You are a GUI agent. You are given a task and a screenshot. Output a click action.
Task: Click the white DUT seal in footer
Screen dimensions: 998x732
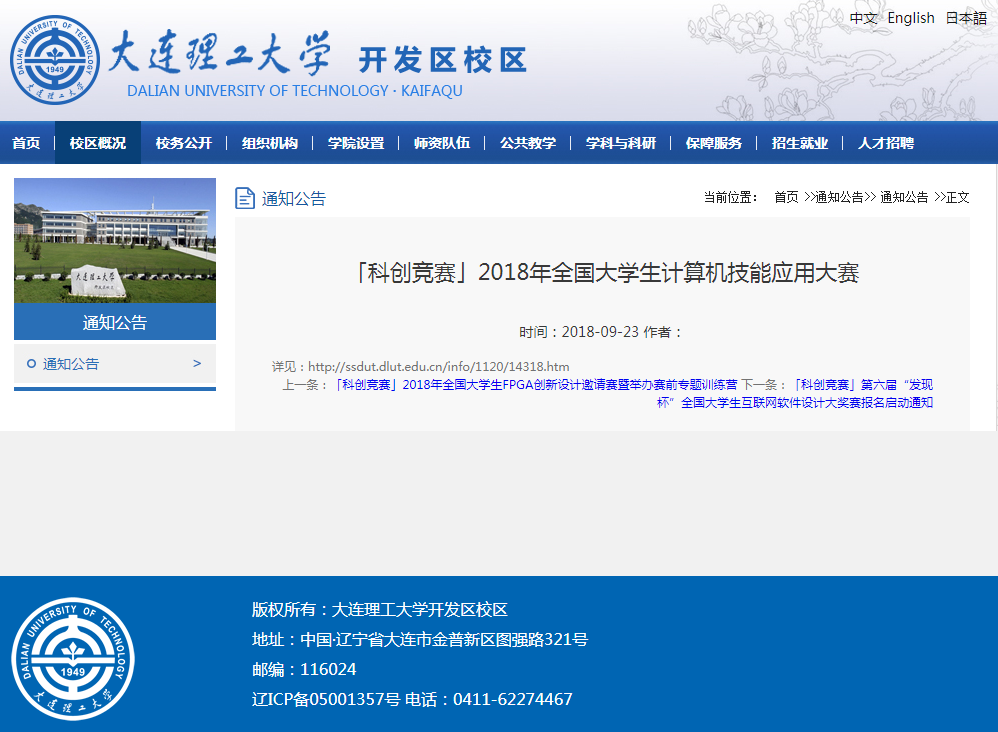73,659
